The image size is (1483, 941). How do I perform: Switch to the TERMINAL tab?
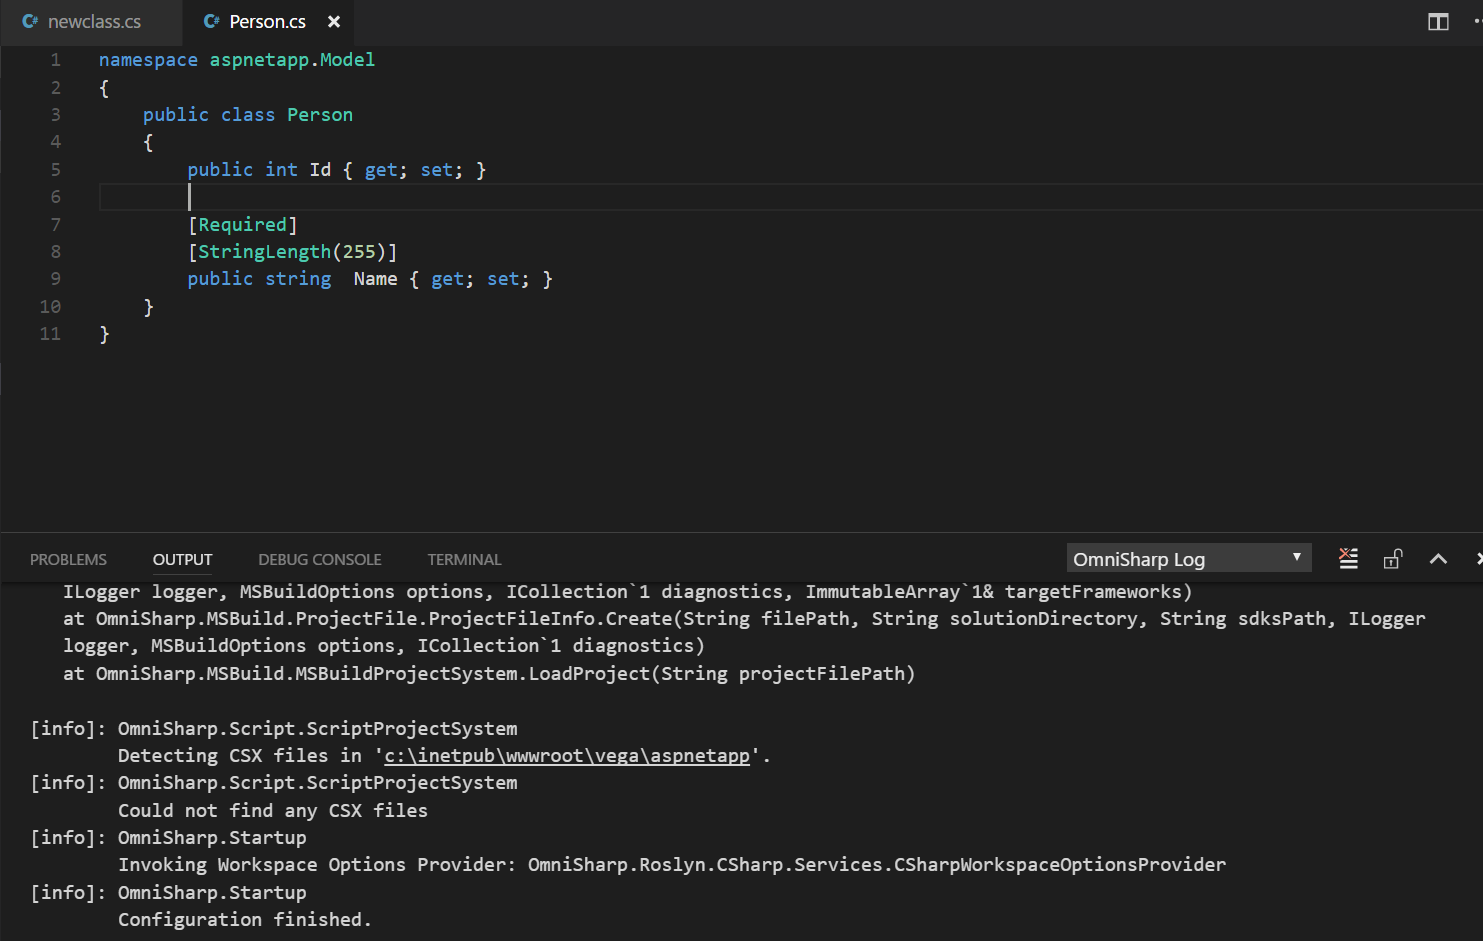pos(464,560)
